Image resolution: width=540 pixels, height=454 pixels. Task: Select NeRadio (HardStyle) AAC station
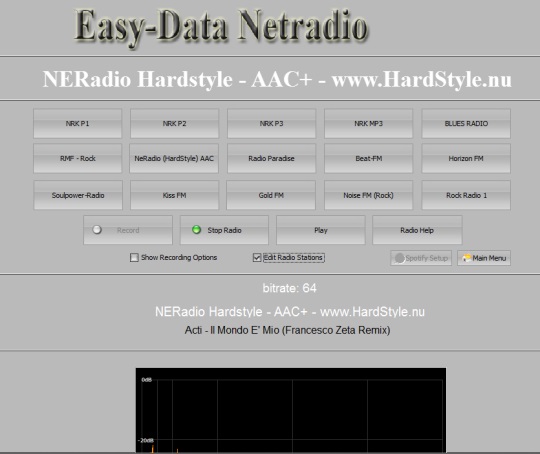(x=174, y=158)
